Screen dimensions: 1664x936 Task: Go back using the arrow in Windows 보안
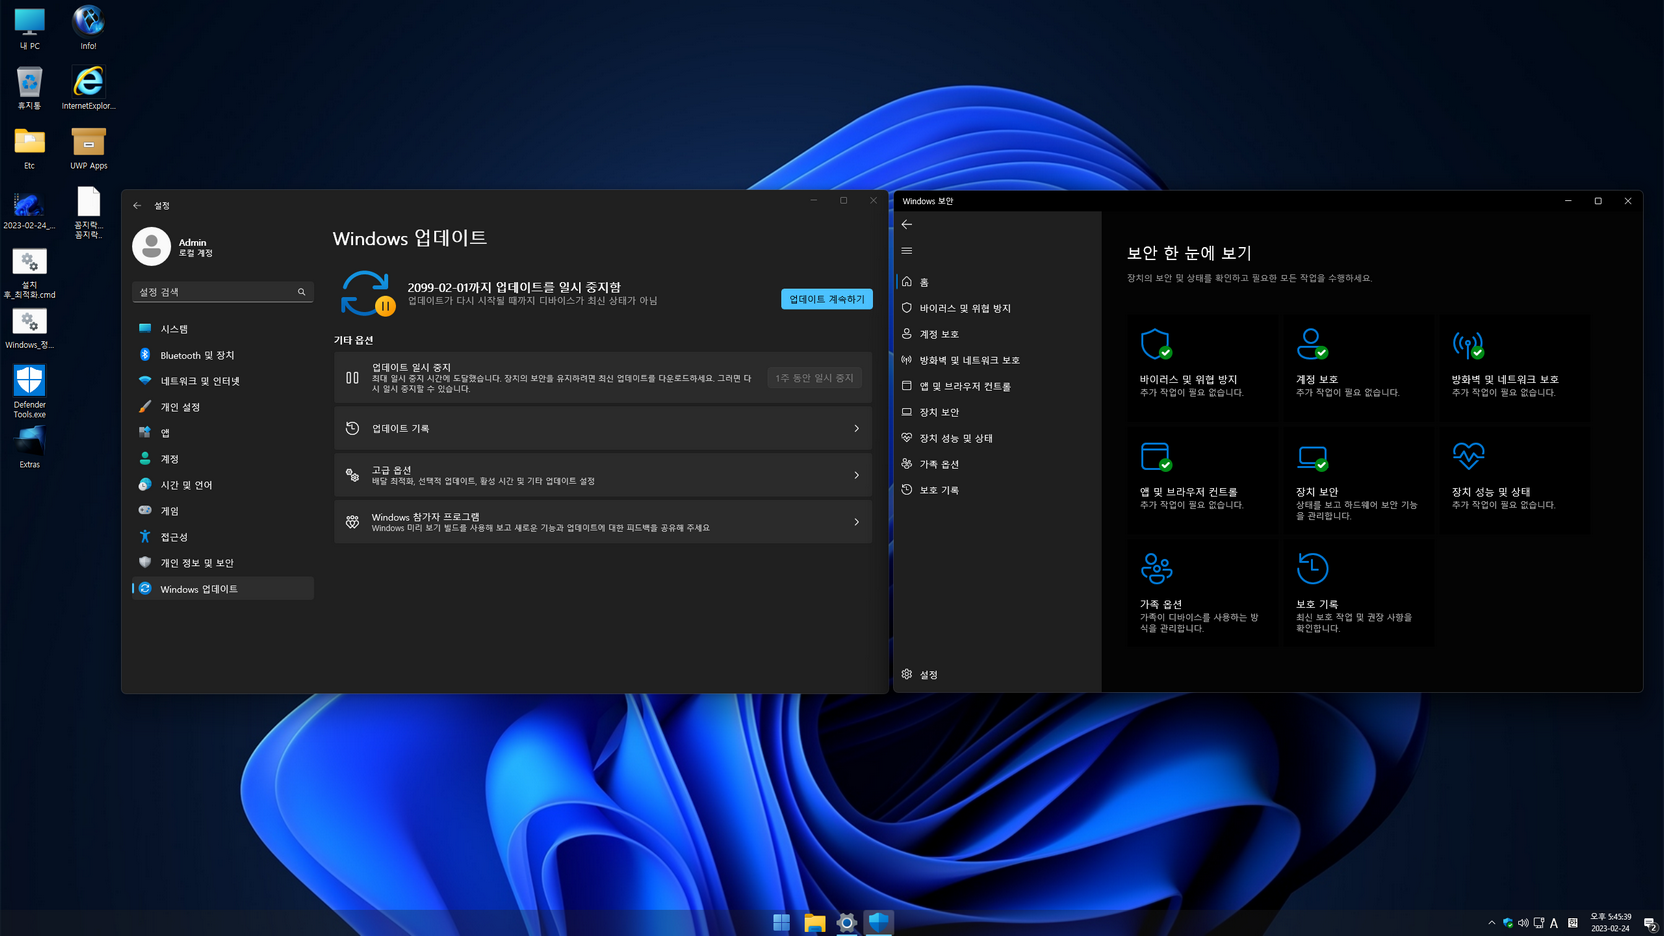tap(907, 225)
